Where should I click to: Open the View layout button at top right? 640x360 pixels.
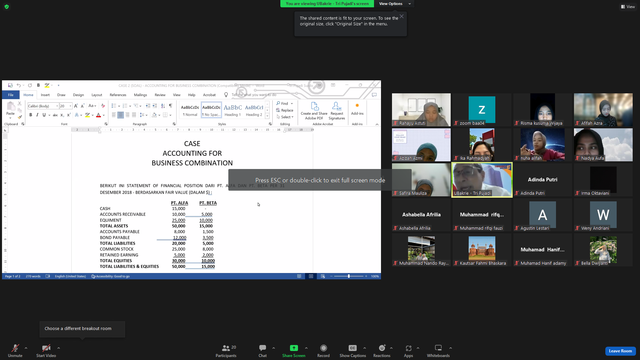(x=628, y=7)
